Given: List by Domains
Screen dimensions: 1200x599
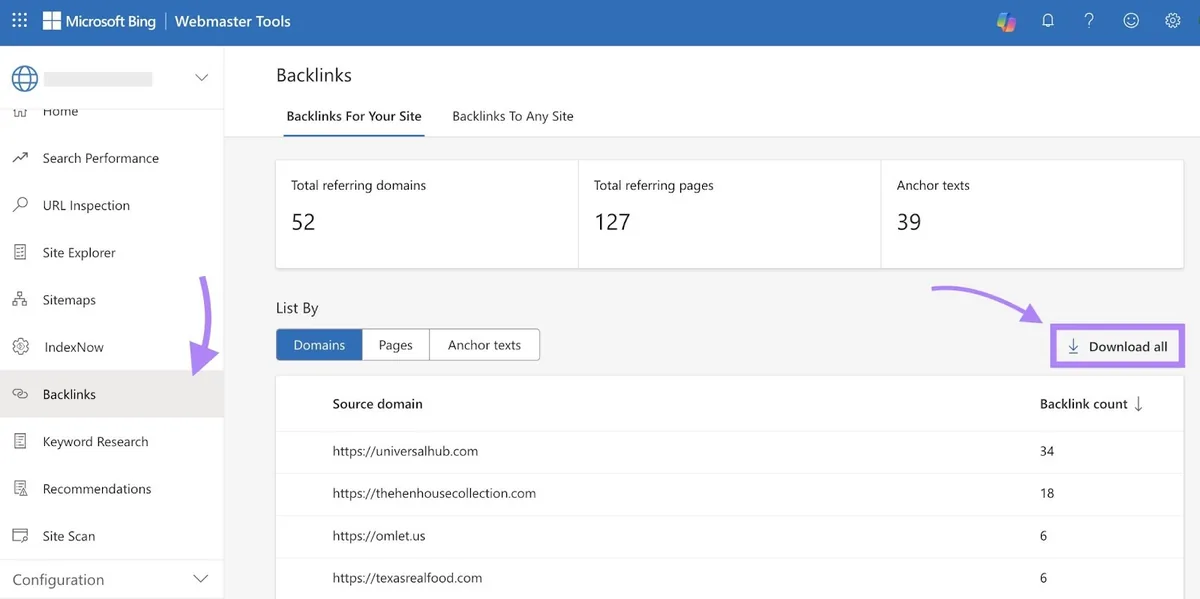Looking at the screenshot, I should point(319,345).
